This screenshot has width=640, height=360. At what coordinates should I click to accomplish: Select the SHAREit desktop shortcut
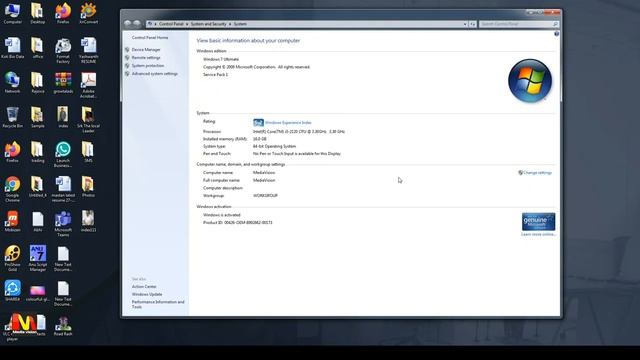pos(12,291)
